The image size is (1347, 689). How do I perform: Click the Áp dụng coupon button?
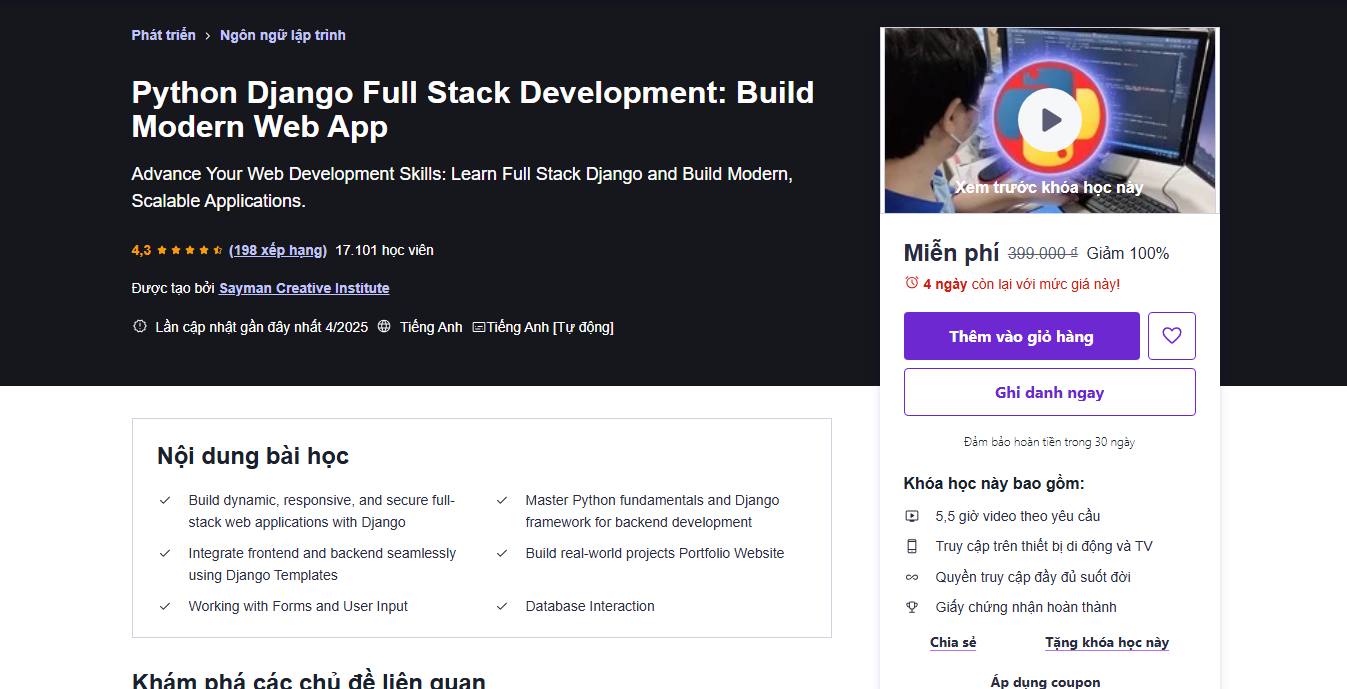click(x=1046, y=682)
